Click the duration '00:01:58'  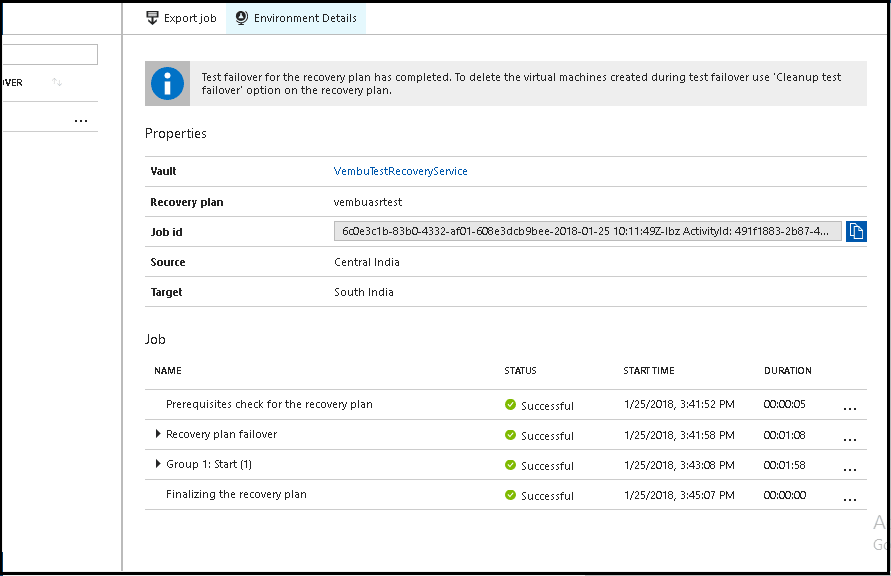(x=784, y=465)
